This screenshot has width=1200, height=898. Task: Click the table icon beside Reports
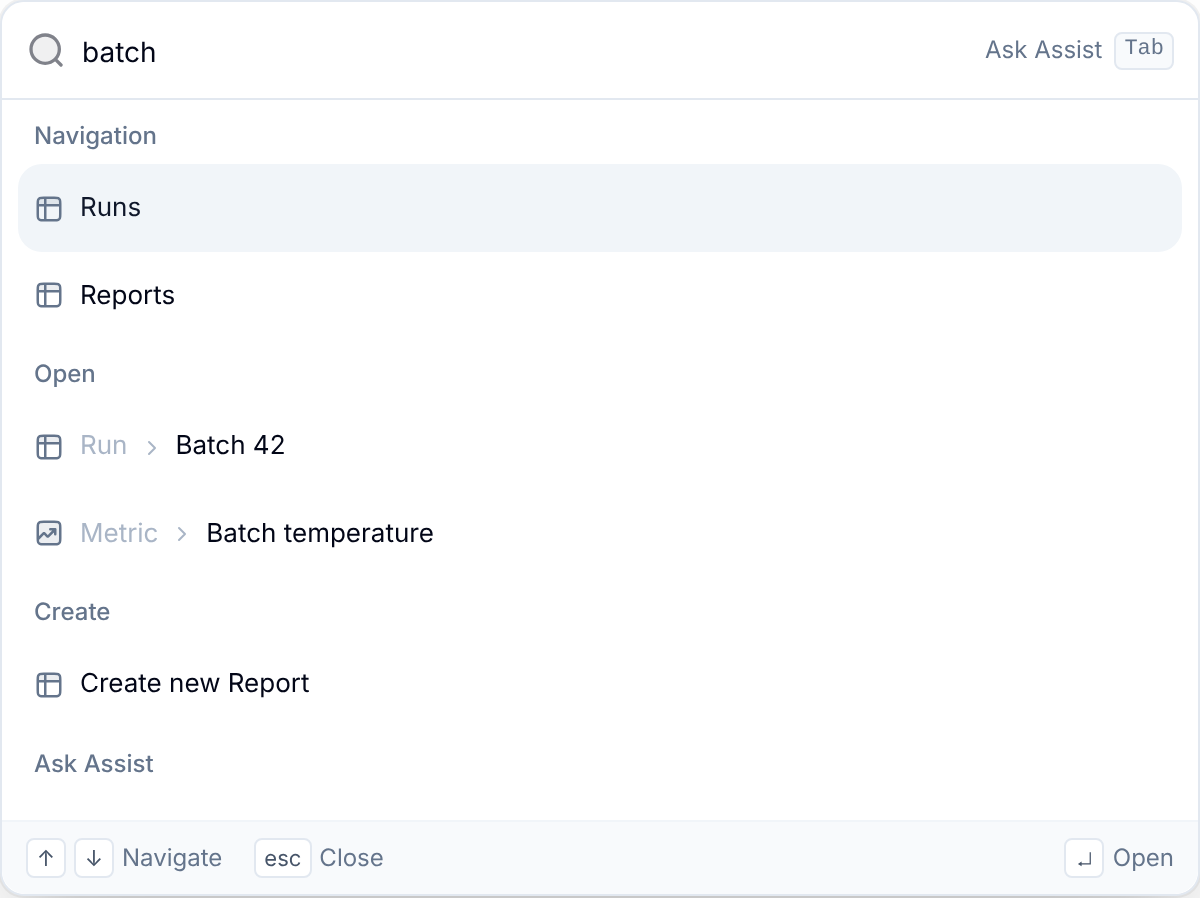click(x=49, y=295)
